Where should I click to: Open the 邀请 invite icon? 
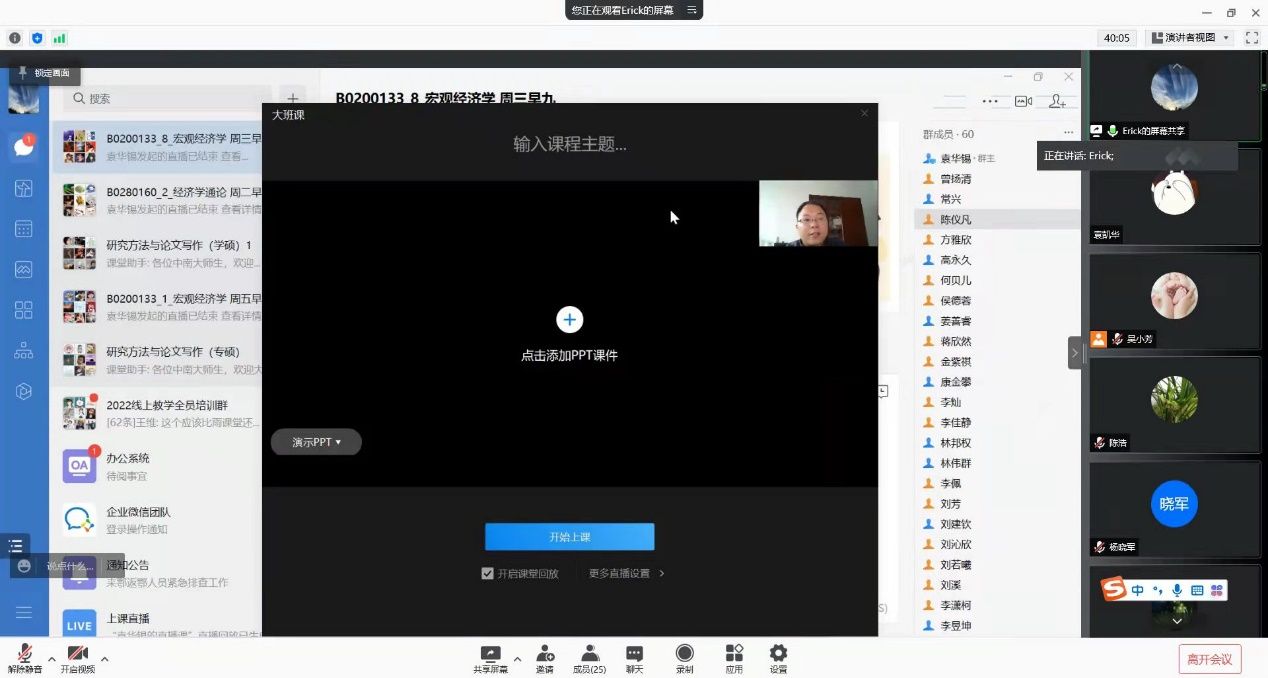544,654
